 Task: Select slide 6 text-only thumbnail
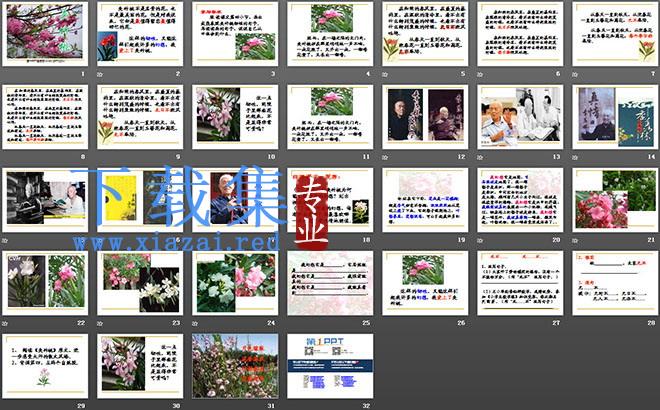tap(520, 34)
